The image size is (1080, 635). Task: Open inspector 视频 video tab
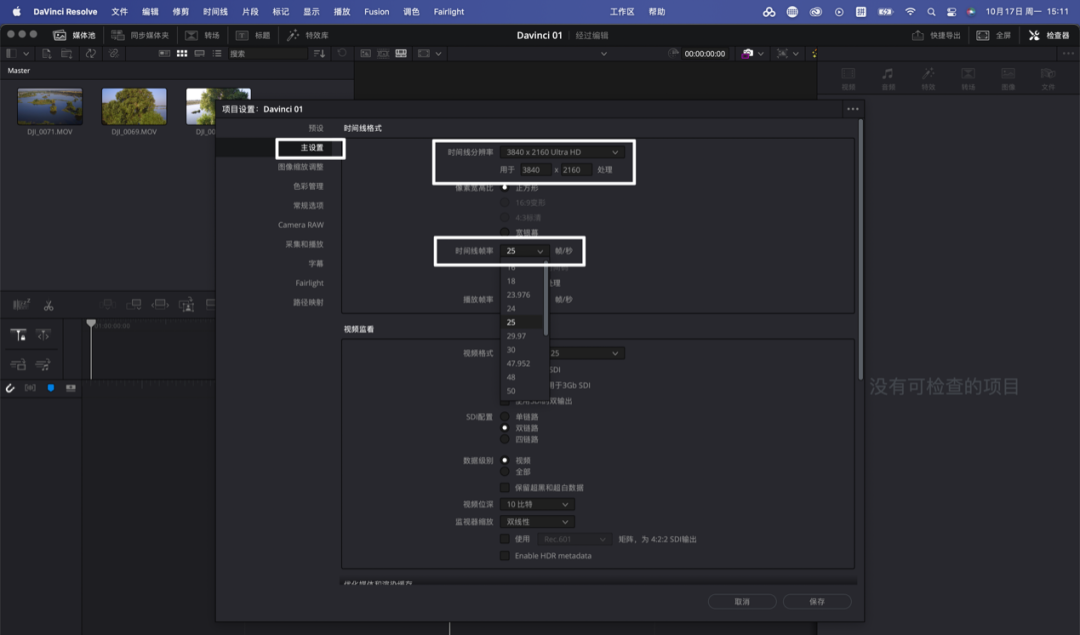coord(849,79)
